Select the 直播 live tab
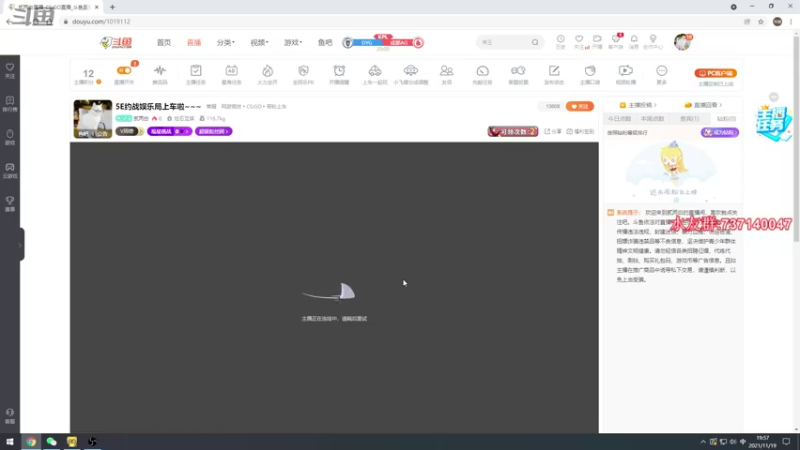The width and height of the screenshot is (800, 450). point(194,42)
